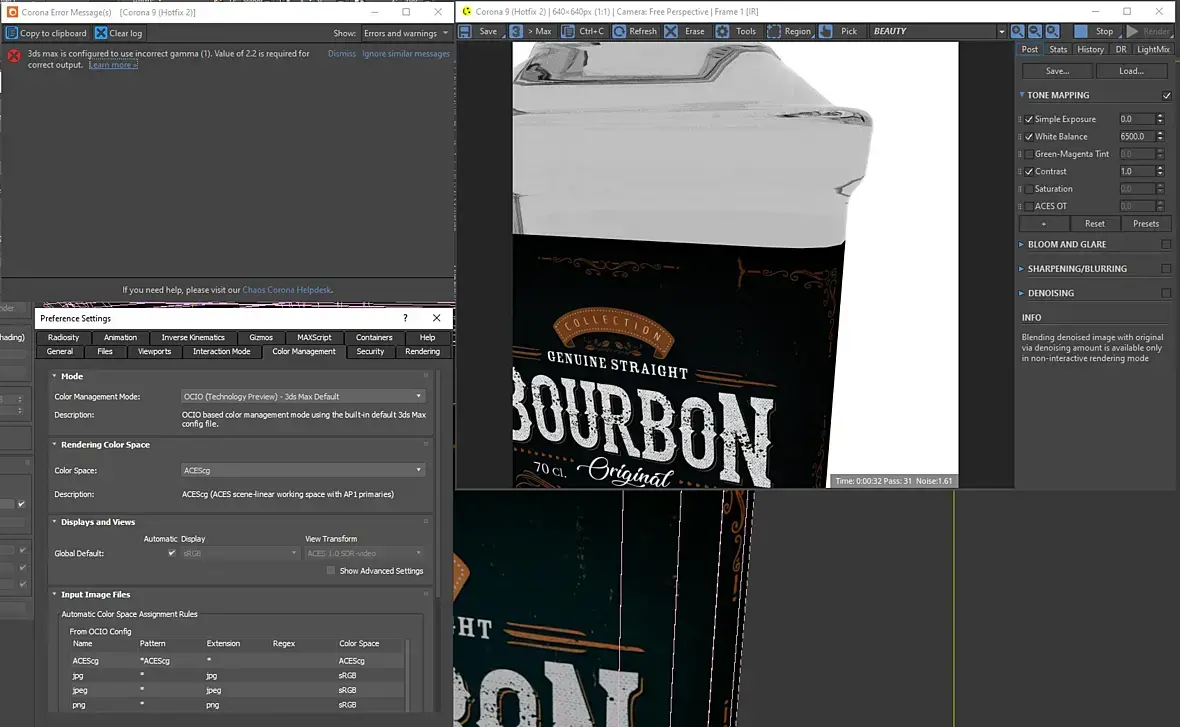Enable the Saturation checkbox
This screenshot has width=1180, height=727.
tap(1029, 189)
